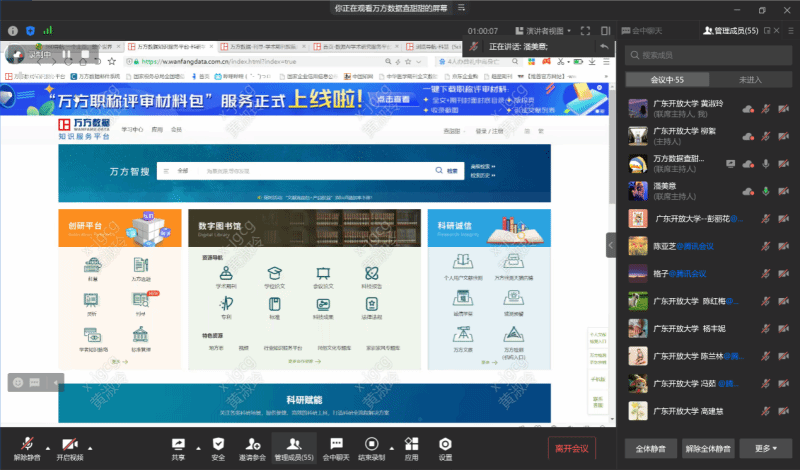The image size is (800, 470).
Task: Open video options arrow beside camera button
Action: 90,448
